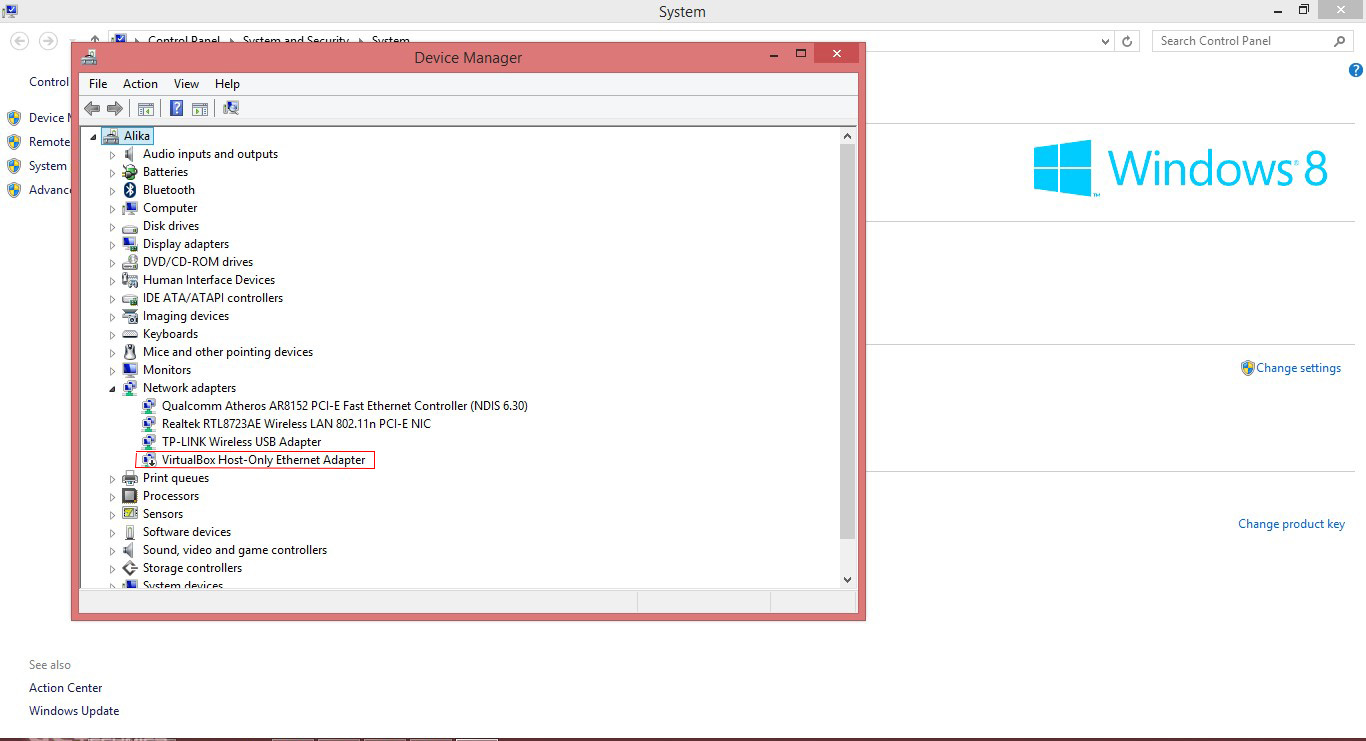Click the search magnifier icon in Search Control Panel
The width and height of the screenshot is (1366, 741).
point(1340,41)
